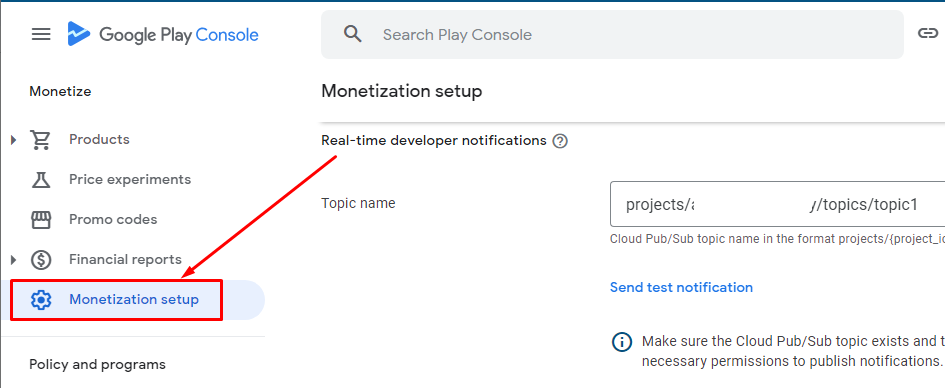The width and height of the screenshot is (945, 388).
Task: Click the Topic name input field
Action: (777, 204)
